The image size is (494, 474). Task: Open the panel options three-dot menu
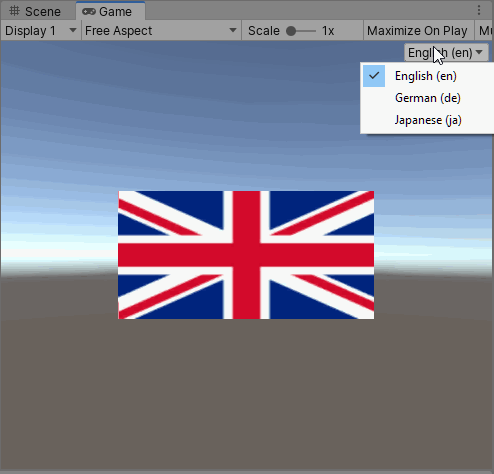point(479,10)
